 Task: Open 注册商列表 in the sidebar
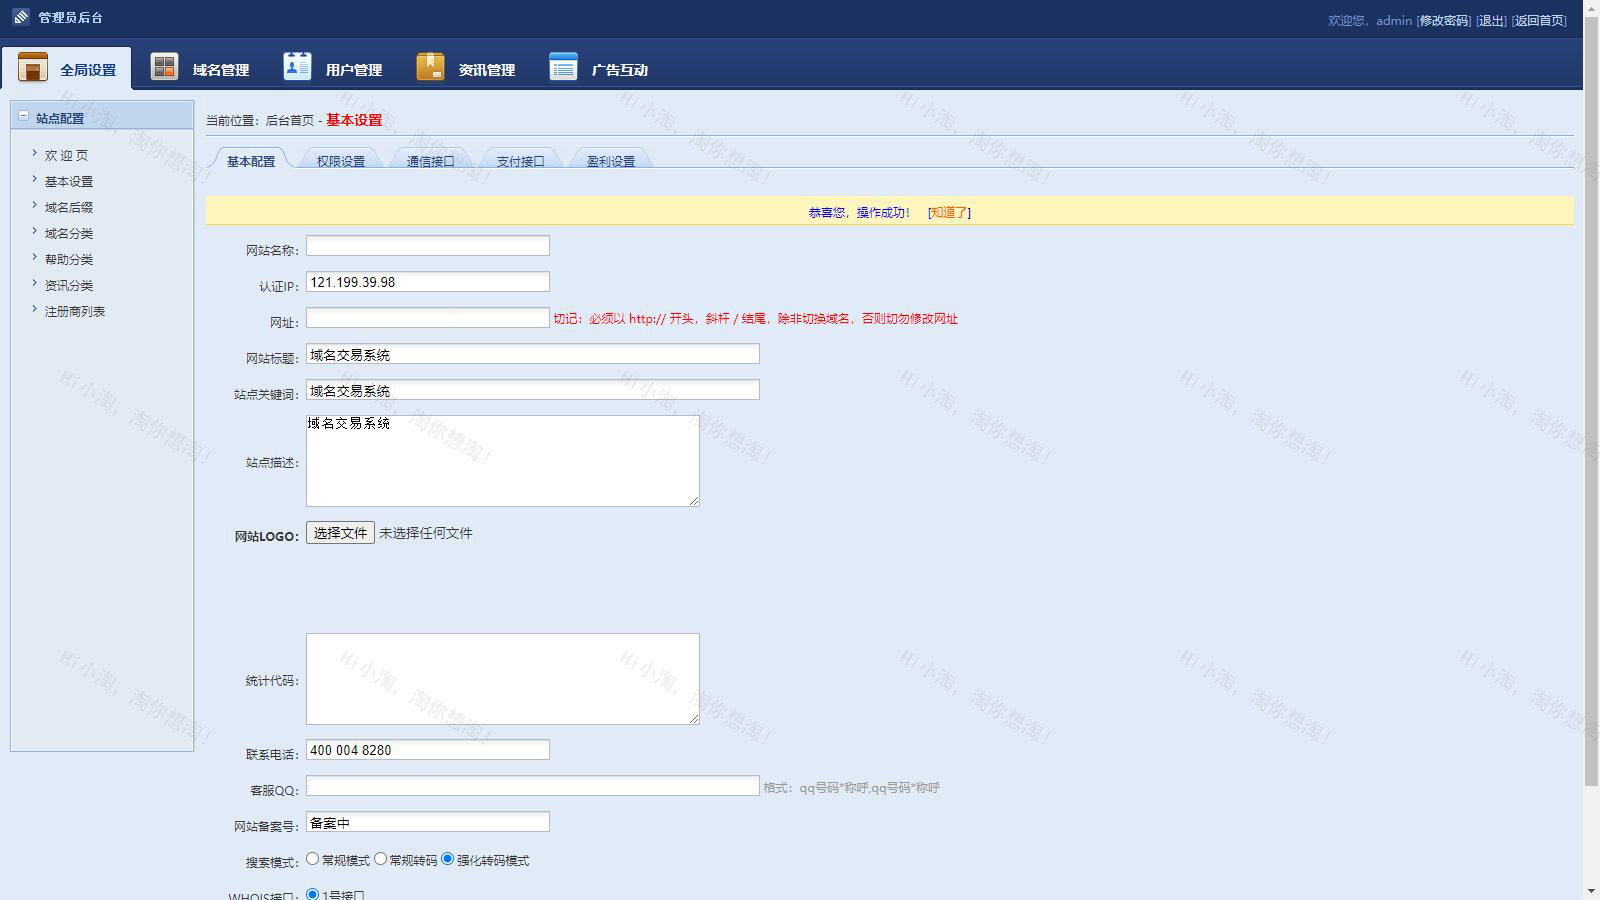click(75, 311)
